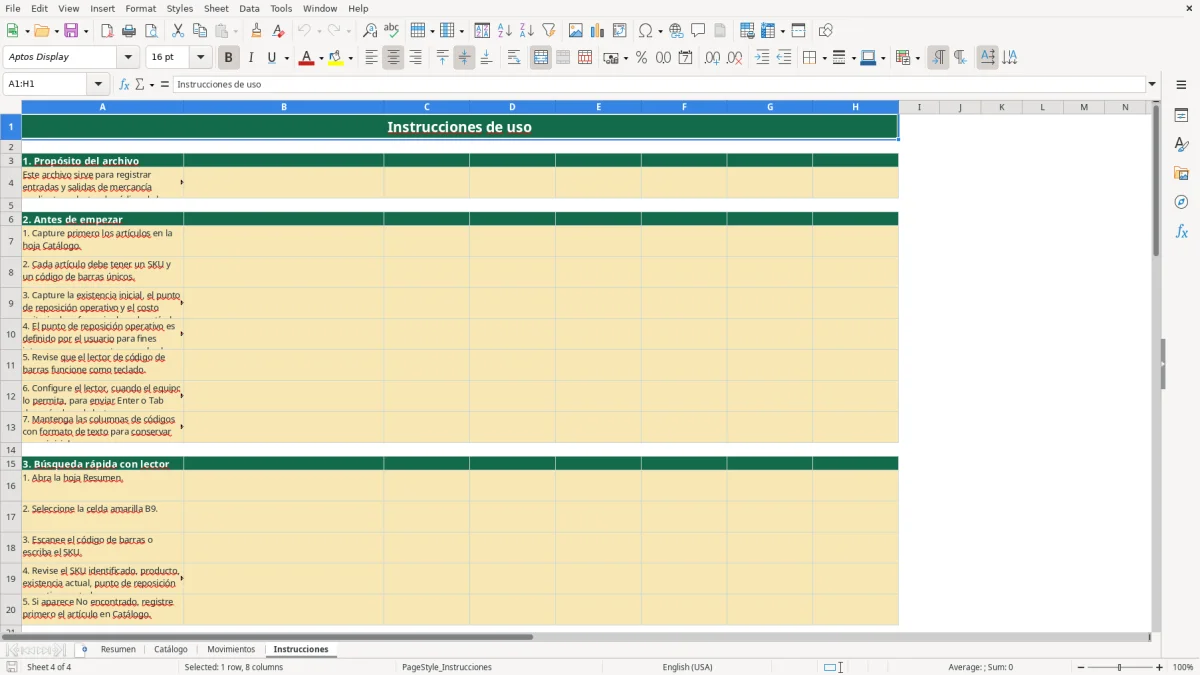
Task: Click Sort Descending icon
Action: pos(526,31)
